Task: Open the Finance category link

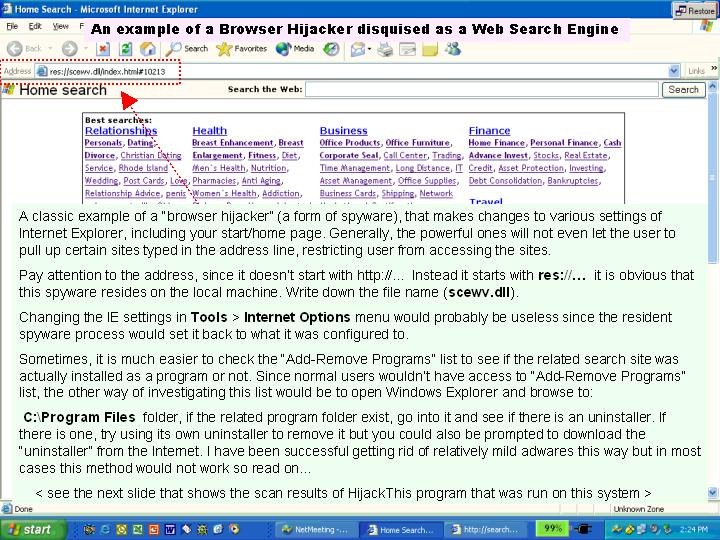Action: (x=489, y=130)
